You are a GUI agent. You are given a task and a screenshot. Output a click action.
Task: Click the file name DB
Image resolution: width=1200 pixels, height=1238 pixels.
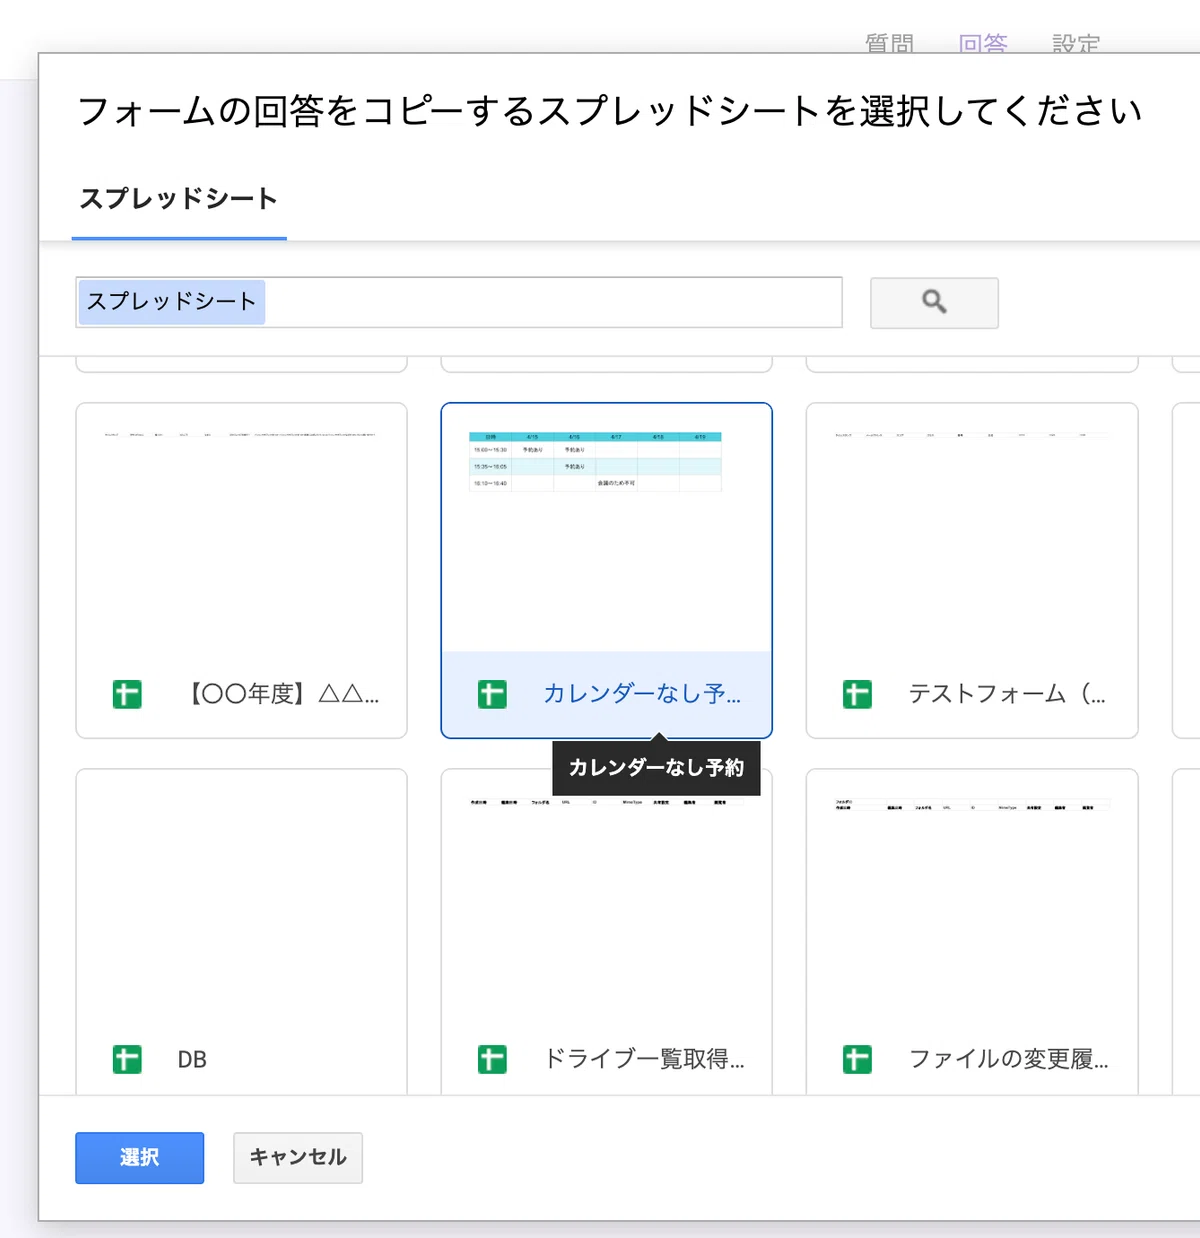192,1060
